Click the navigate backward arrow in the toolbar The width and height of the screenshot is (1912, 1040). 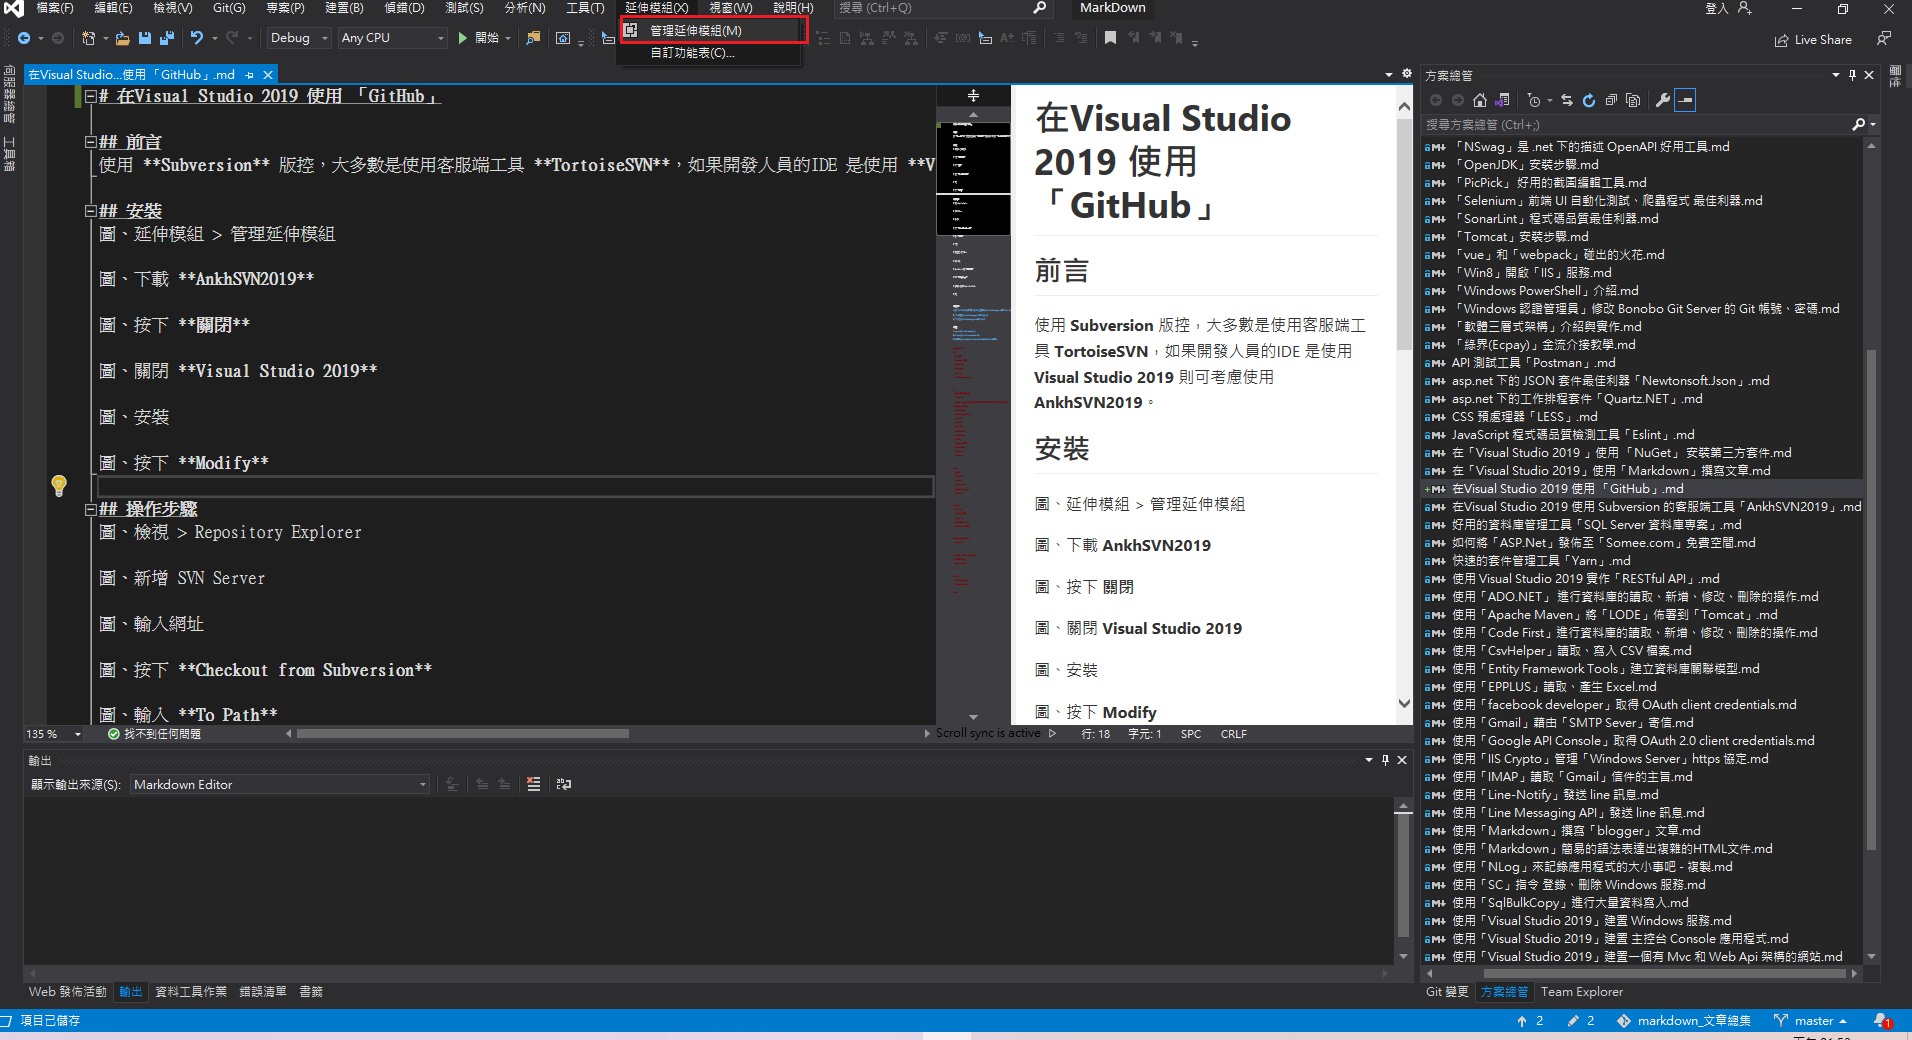click(23, 38)
